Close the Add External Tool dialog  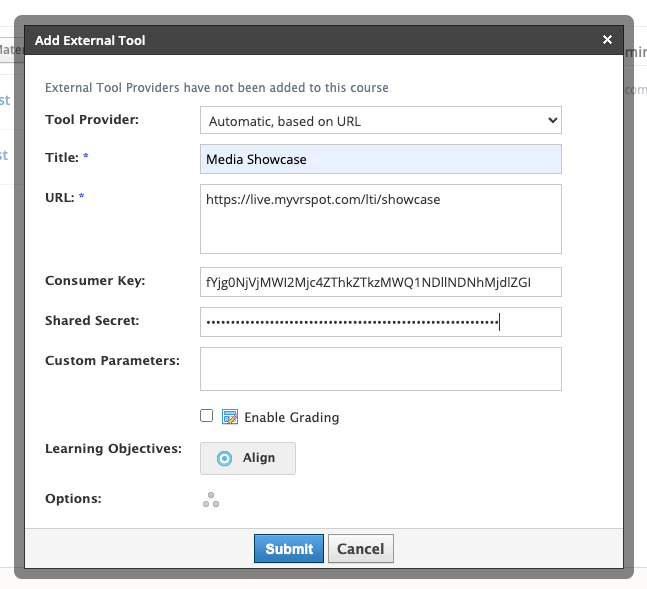click(607, 40)
